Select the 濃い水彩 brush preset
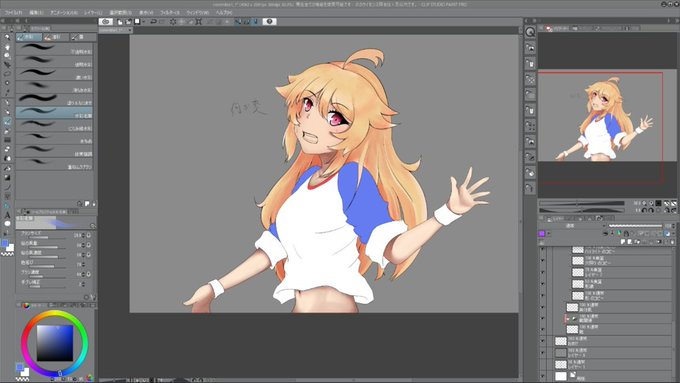Image resolution: width=680 pixels, height=383 pixels. pos(54,74)
